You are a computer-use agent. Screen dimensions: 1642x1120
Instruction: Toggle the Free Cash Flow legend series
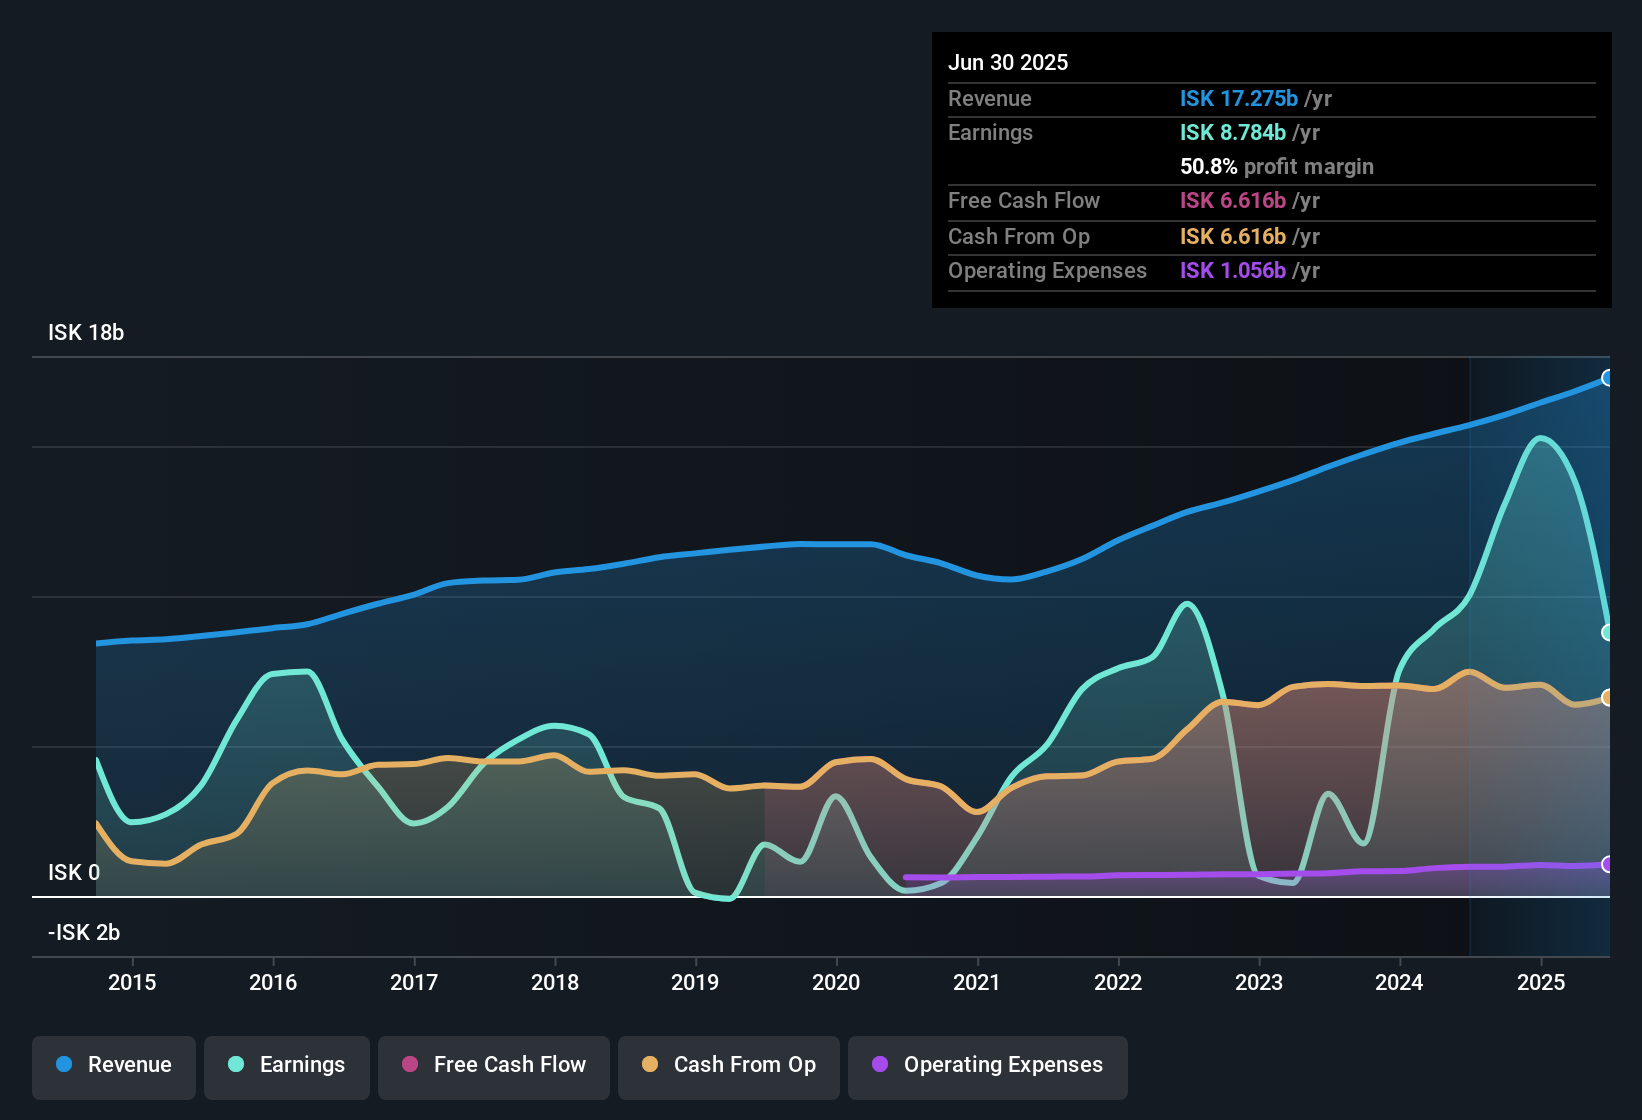[x=494, y=1065]
